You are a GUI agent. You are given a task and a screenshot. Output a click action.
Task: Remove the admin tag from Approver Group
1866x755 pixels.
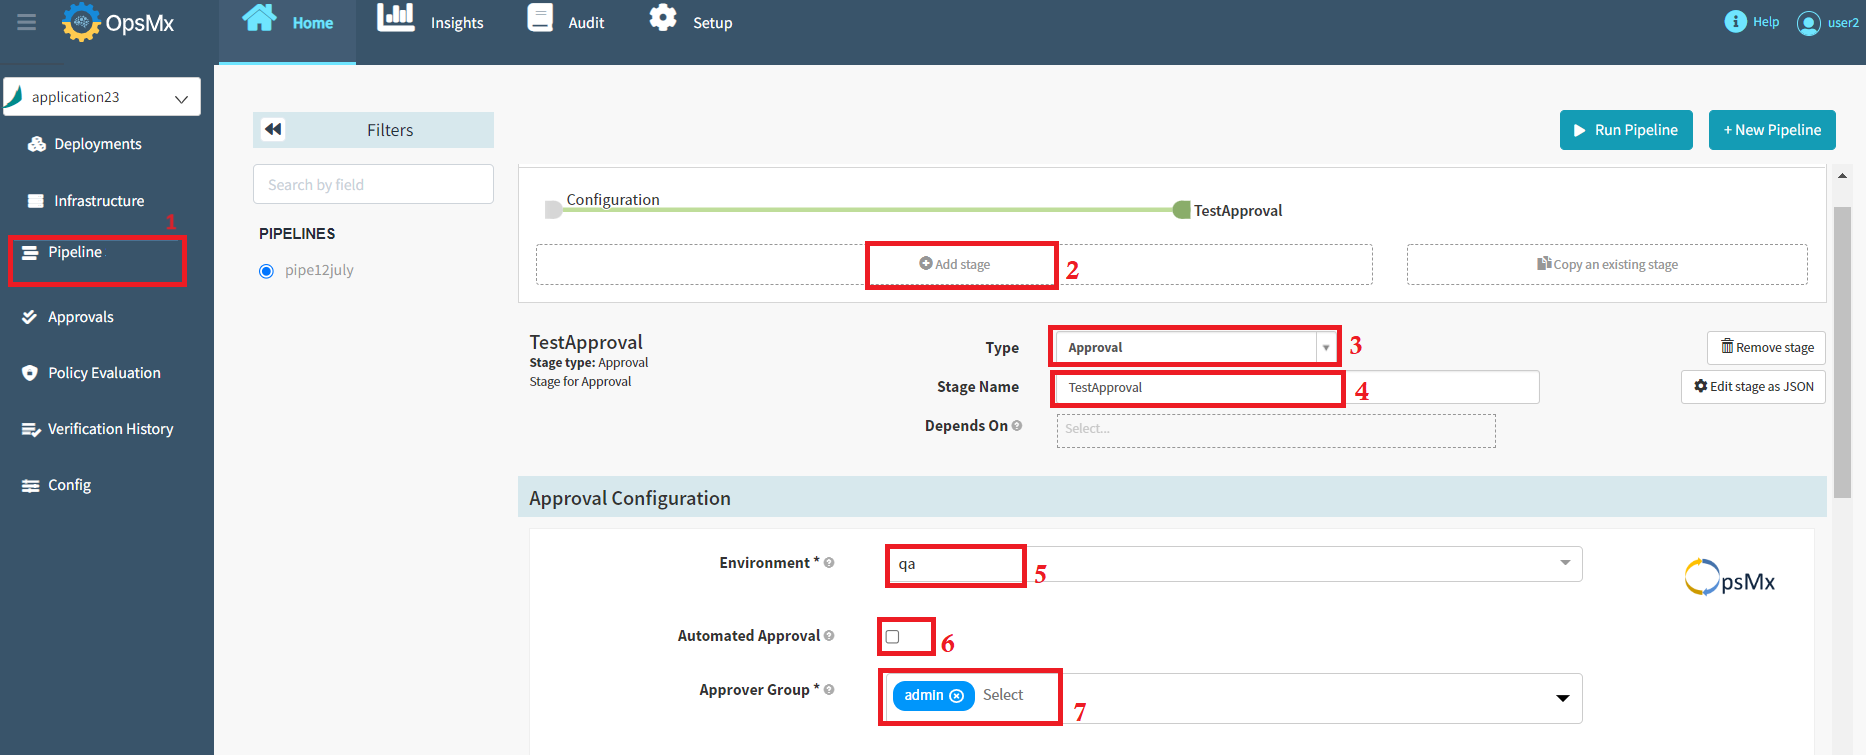pyautogui.click(x=956, y=696)
